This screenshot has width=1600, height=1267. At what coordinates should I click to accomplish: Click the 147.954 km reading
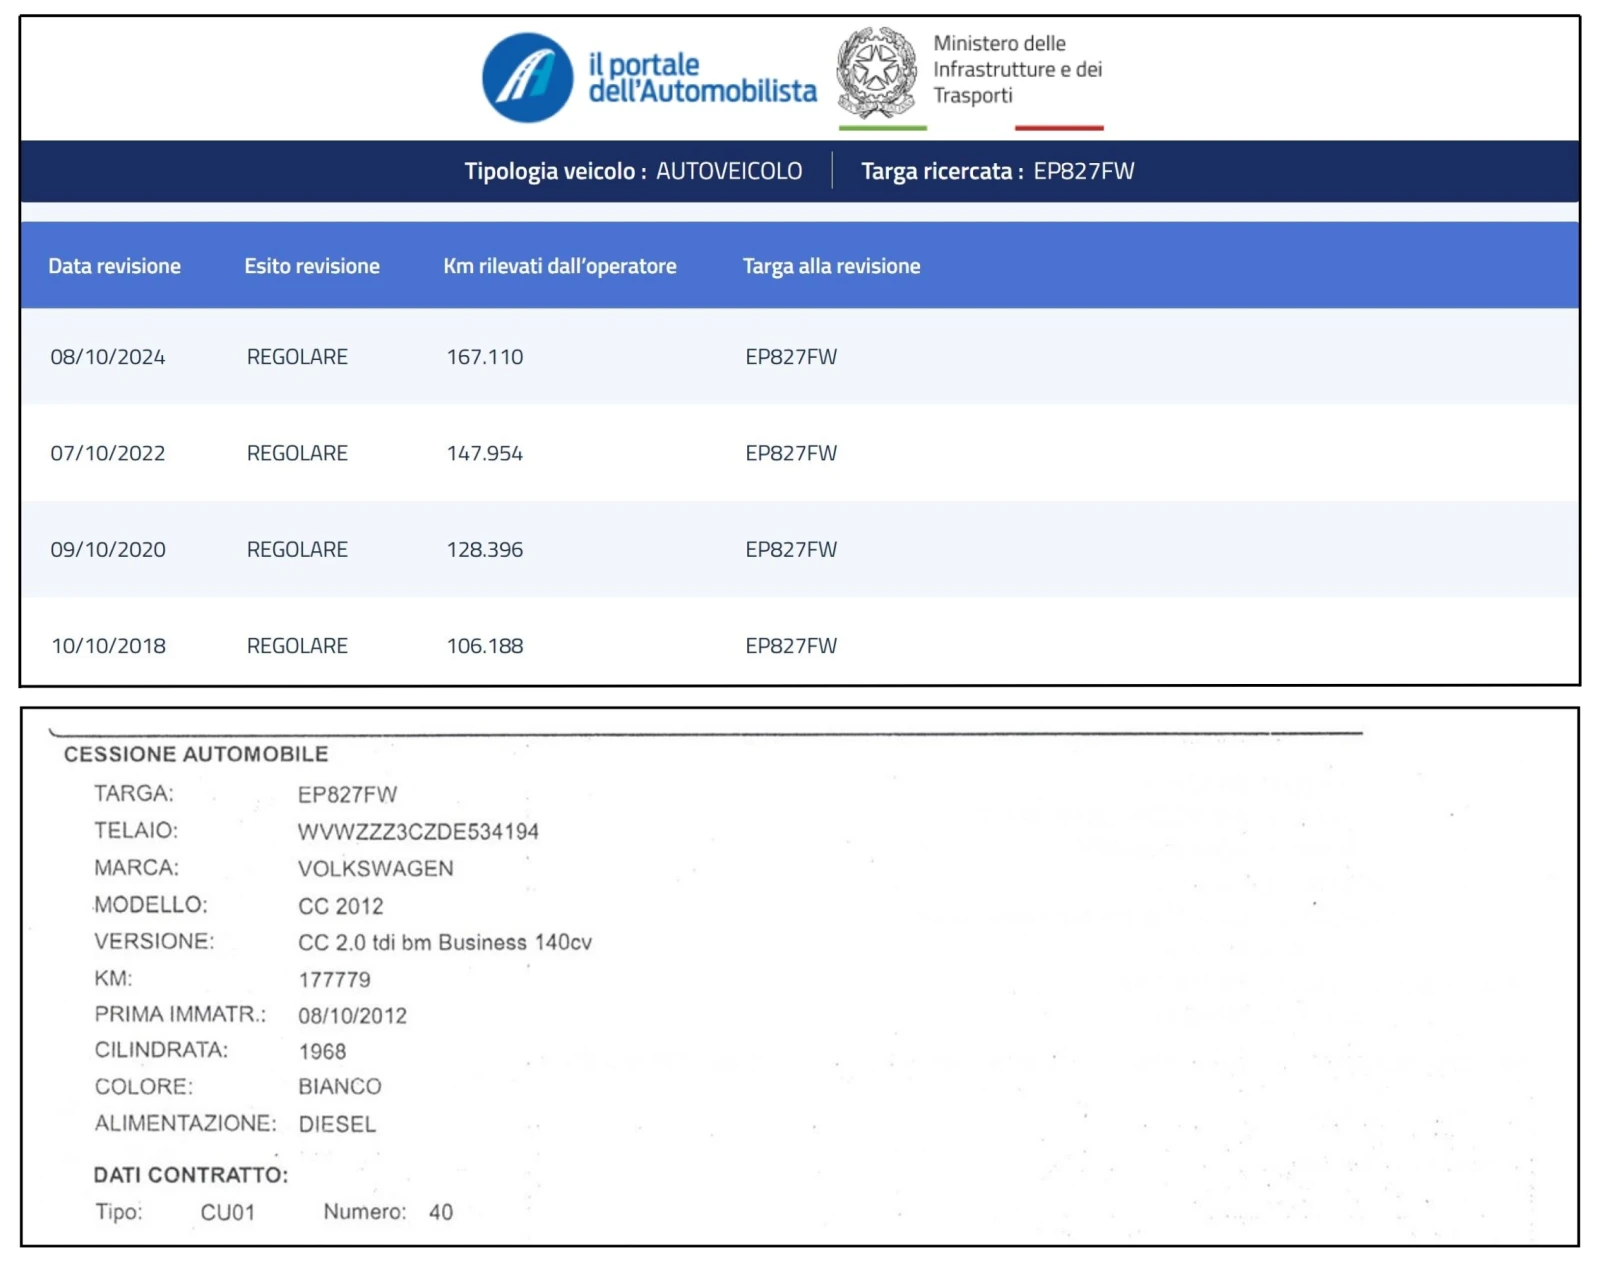[485, 453]
